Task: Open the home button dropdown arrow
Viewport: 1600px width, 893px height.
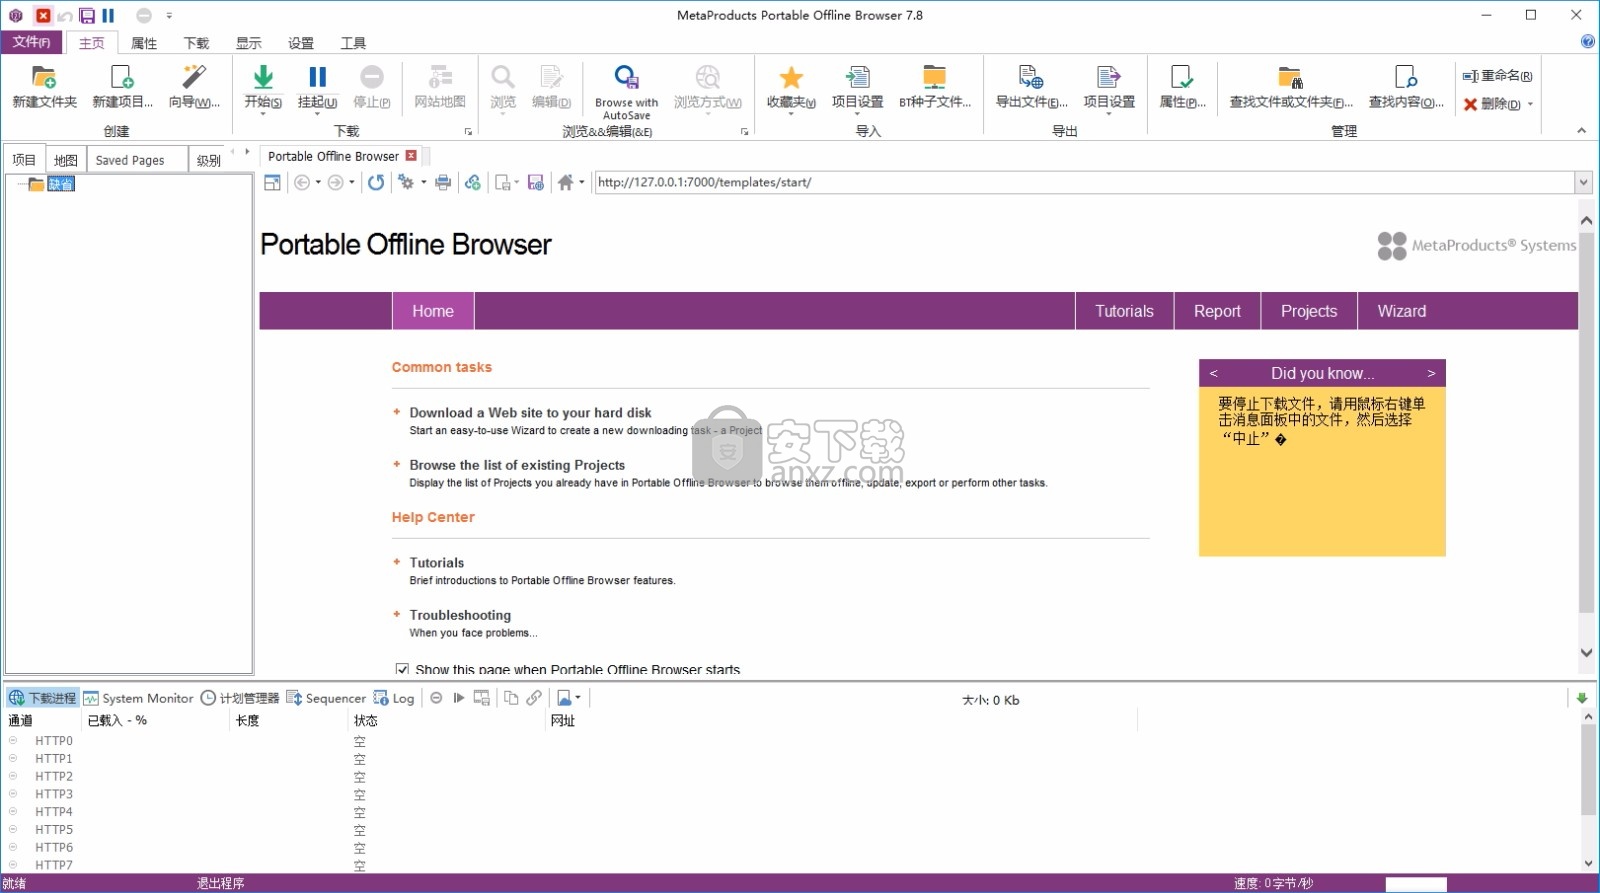Action: pyautogui.click(x=581, y=182)
